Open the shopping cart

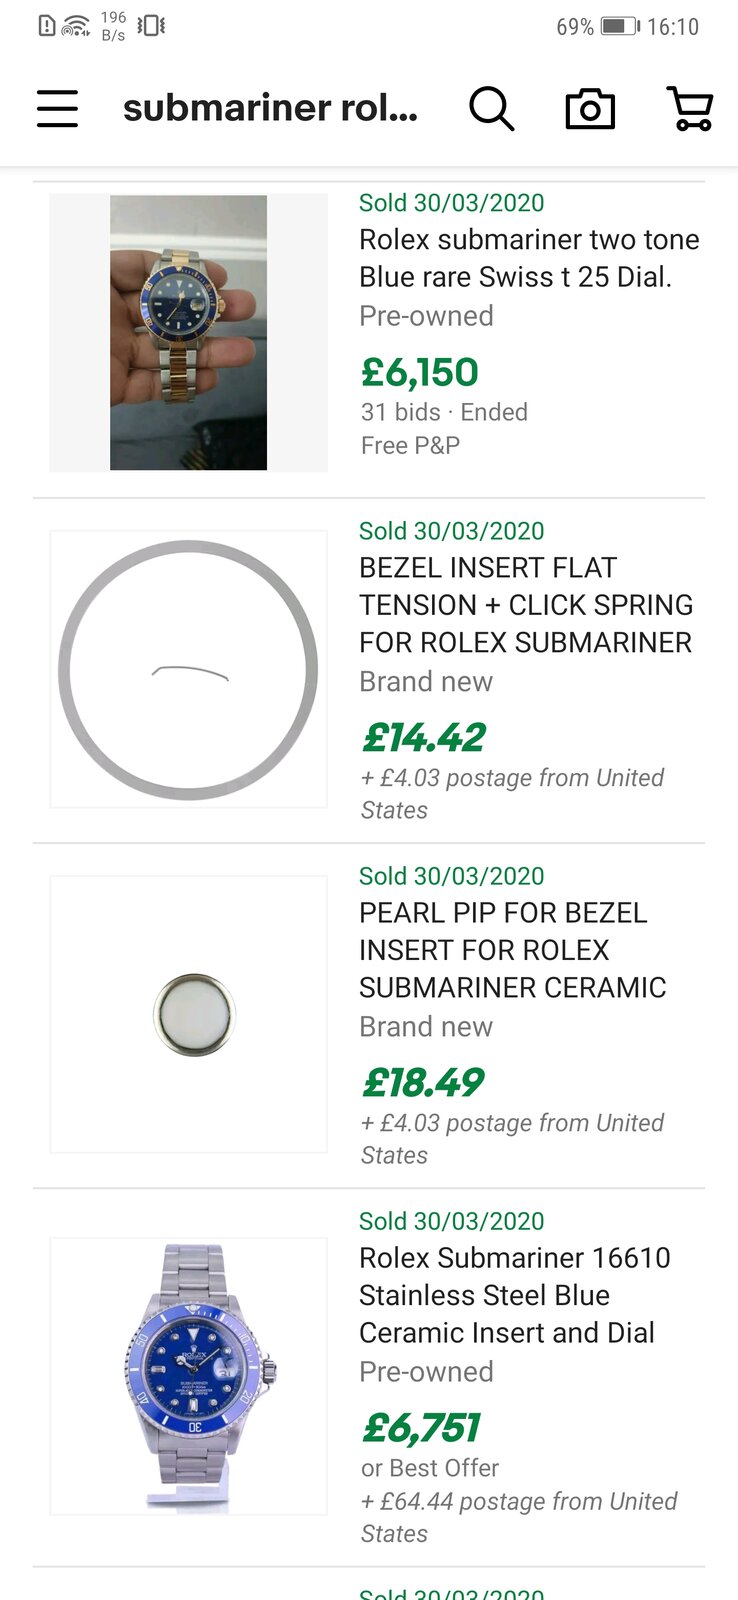[x=689, y=108]
